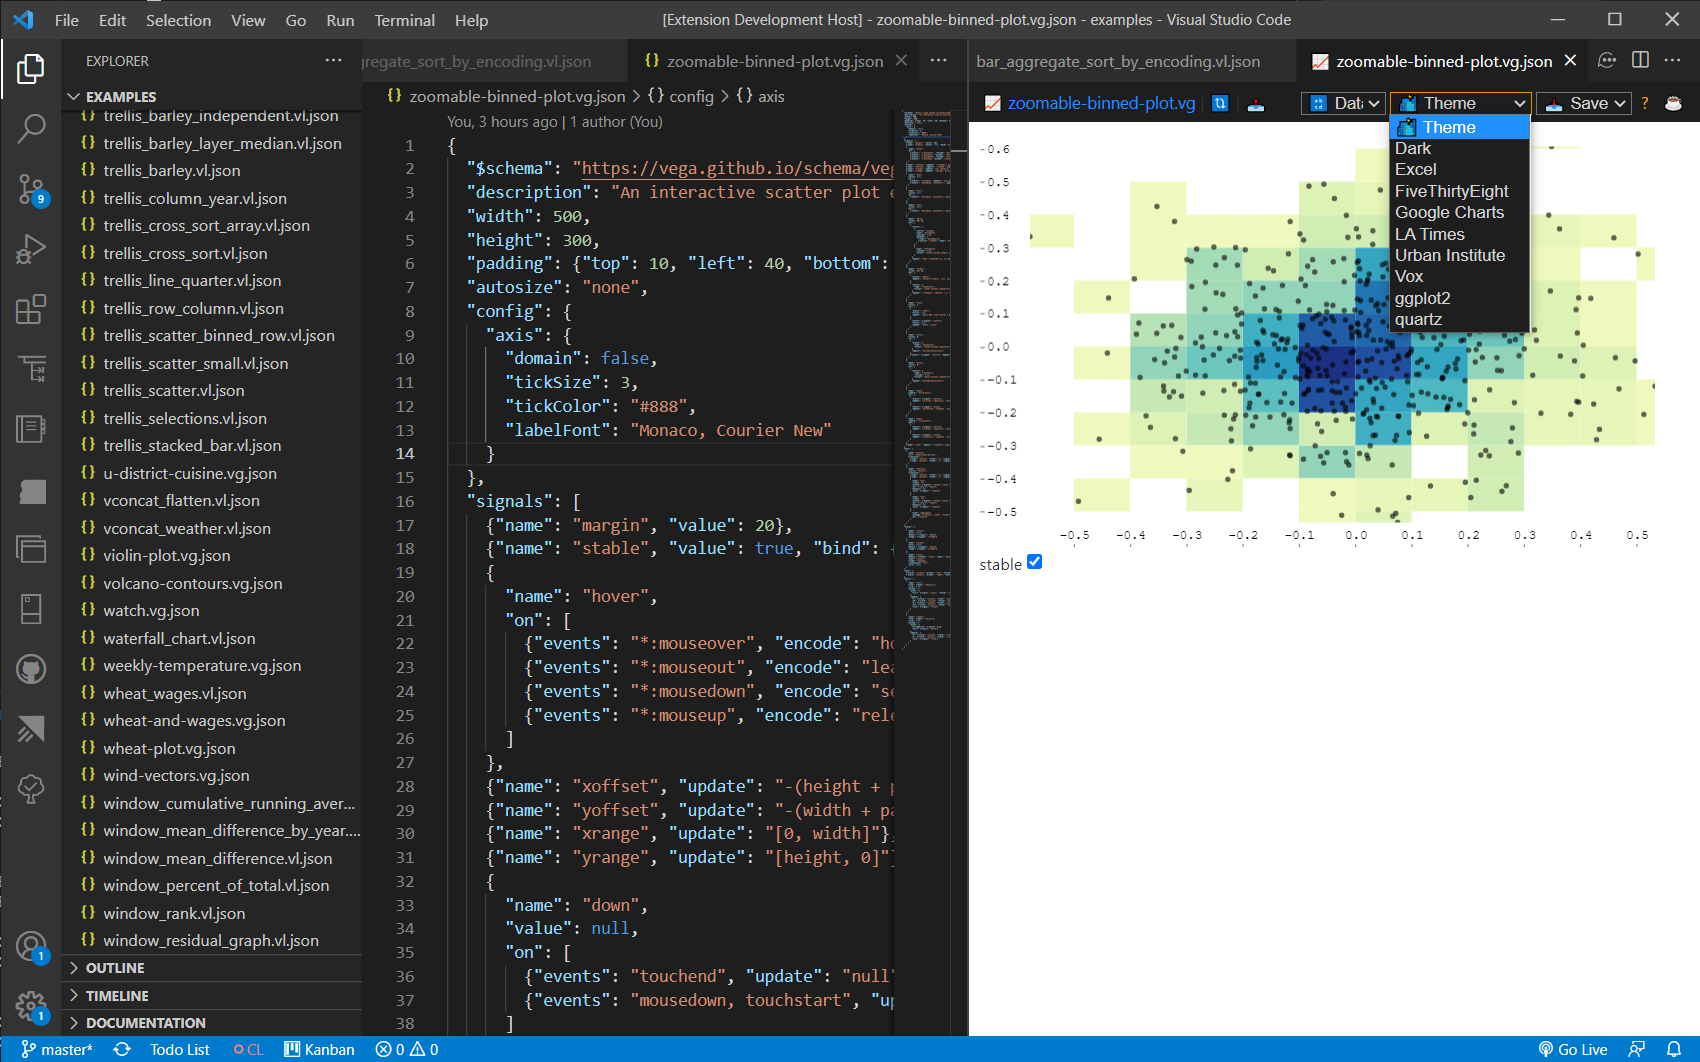The image size is (1700, 1062).
Task: Open the Search view in the Activity Bar
Action: 30,129
